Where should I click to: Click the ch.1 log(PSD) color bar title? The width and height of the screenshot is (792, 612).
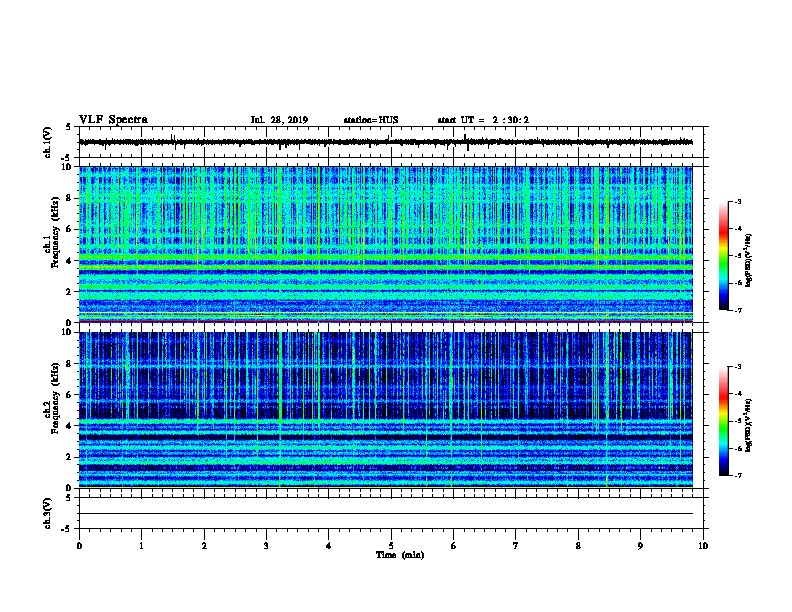748,260
